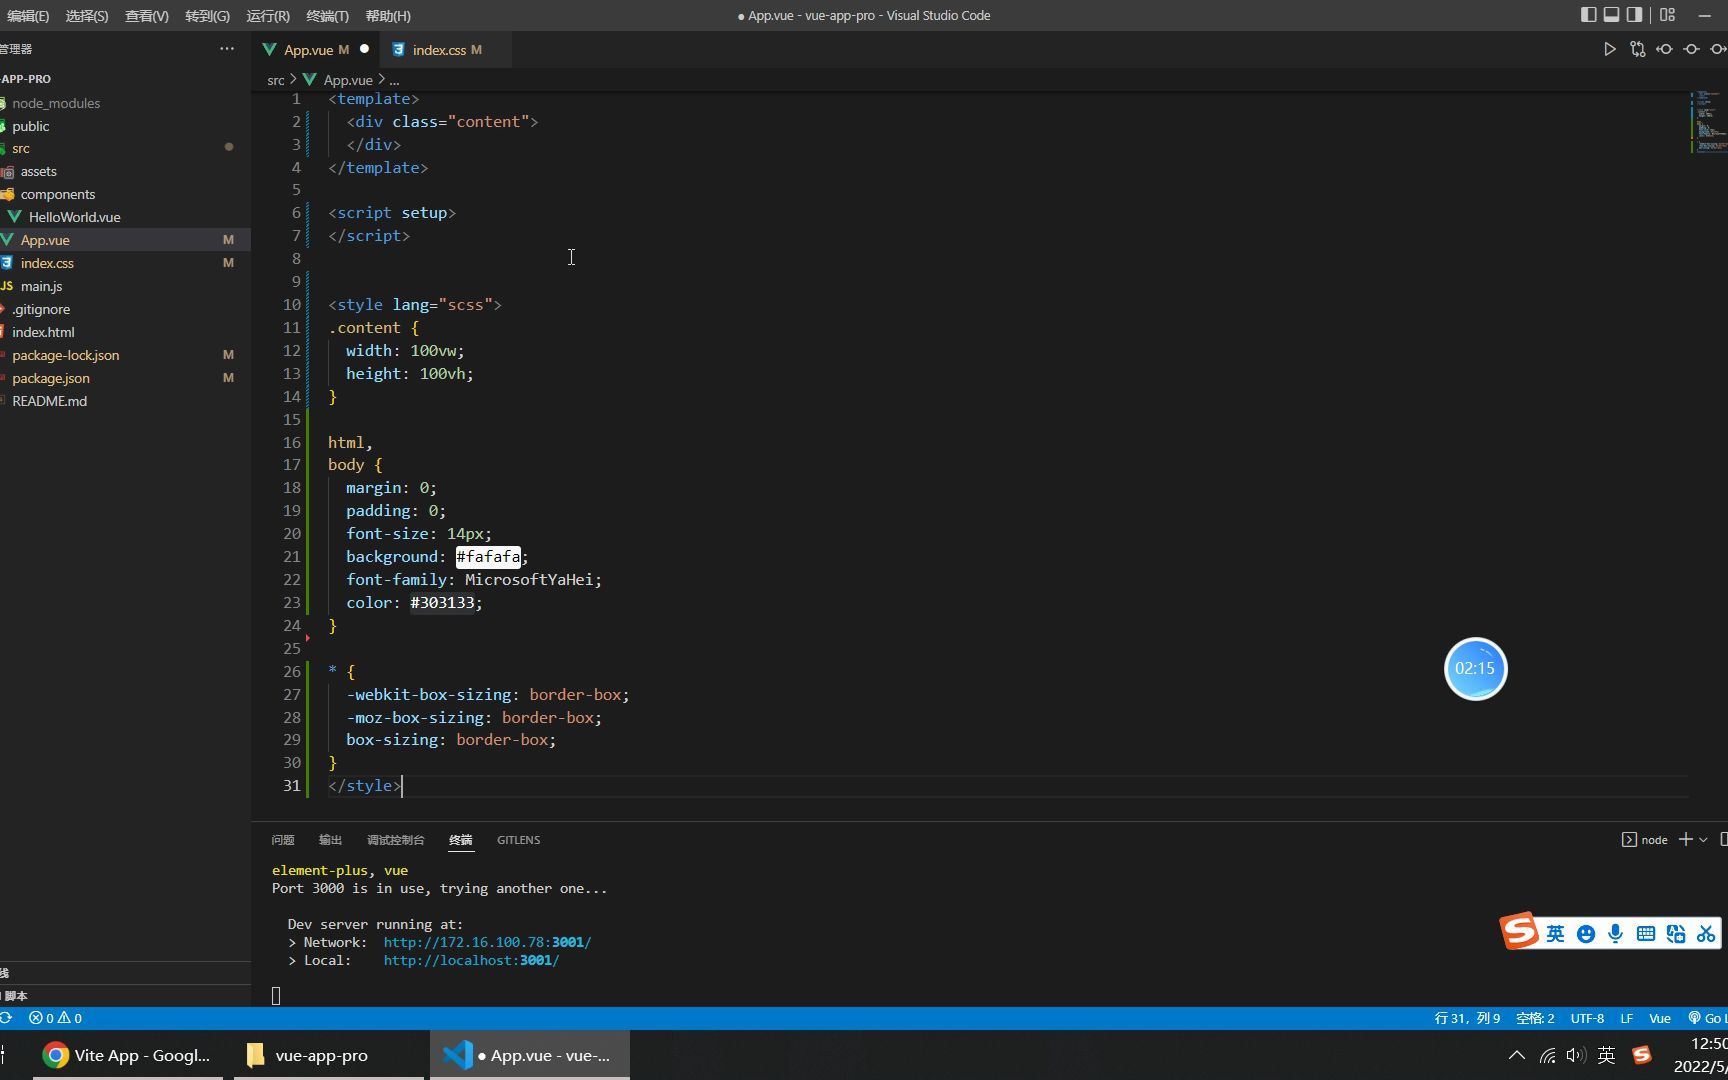1728x1080 pixels.
Task: Switch to the GITLENS panel tab
Action: tap(518, 840)
